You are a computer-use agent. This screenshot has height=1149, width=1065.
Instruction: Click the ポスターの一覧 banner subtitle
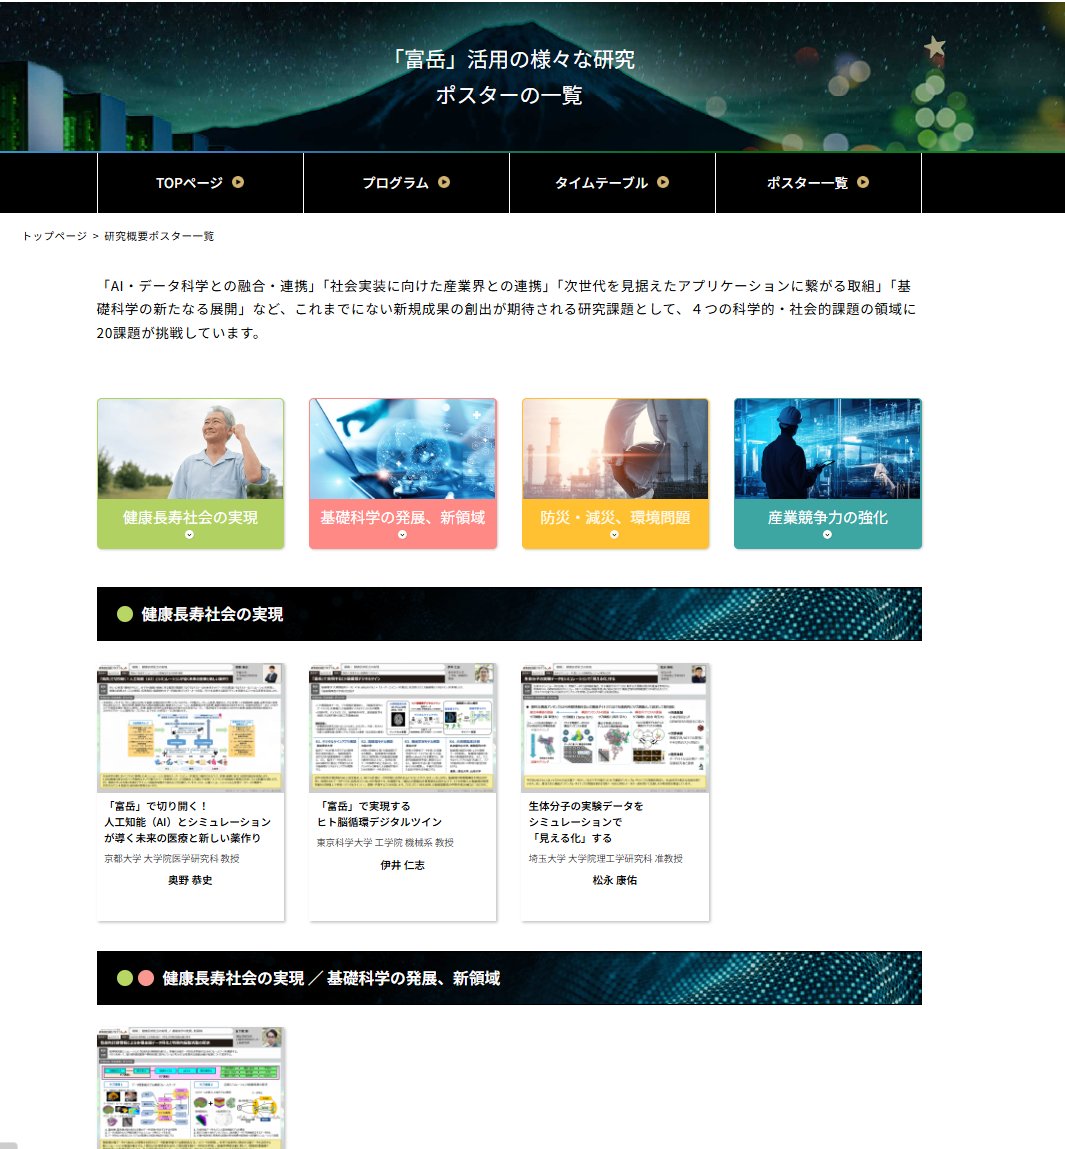pos(509,95)
